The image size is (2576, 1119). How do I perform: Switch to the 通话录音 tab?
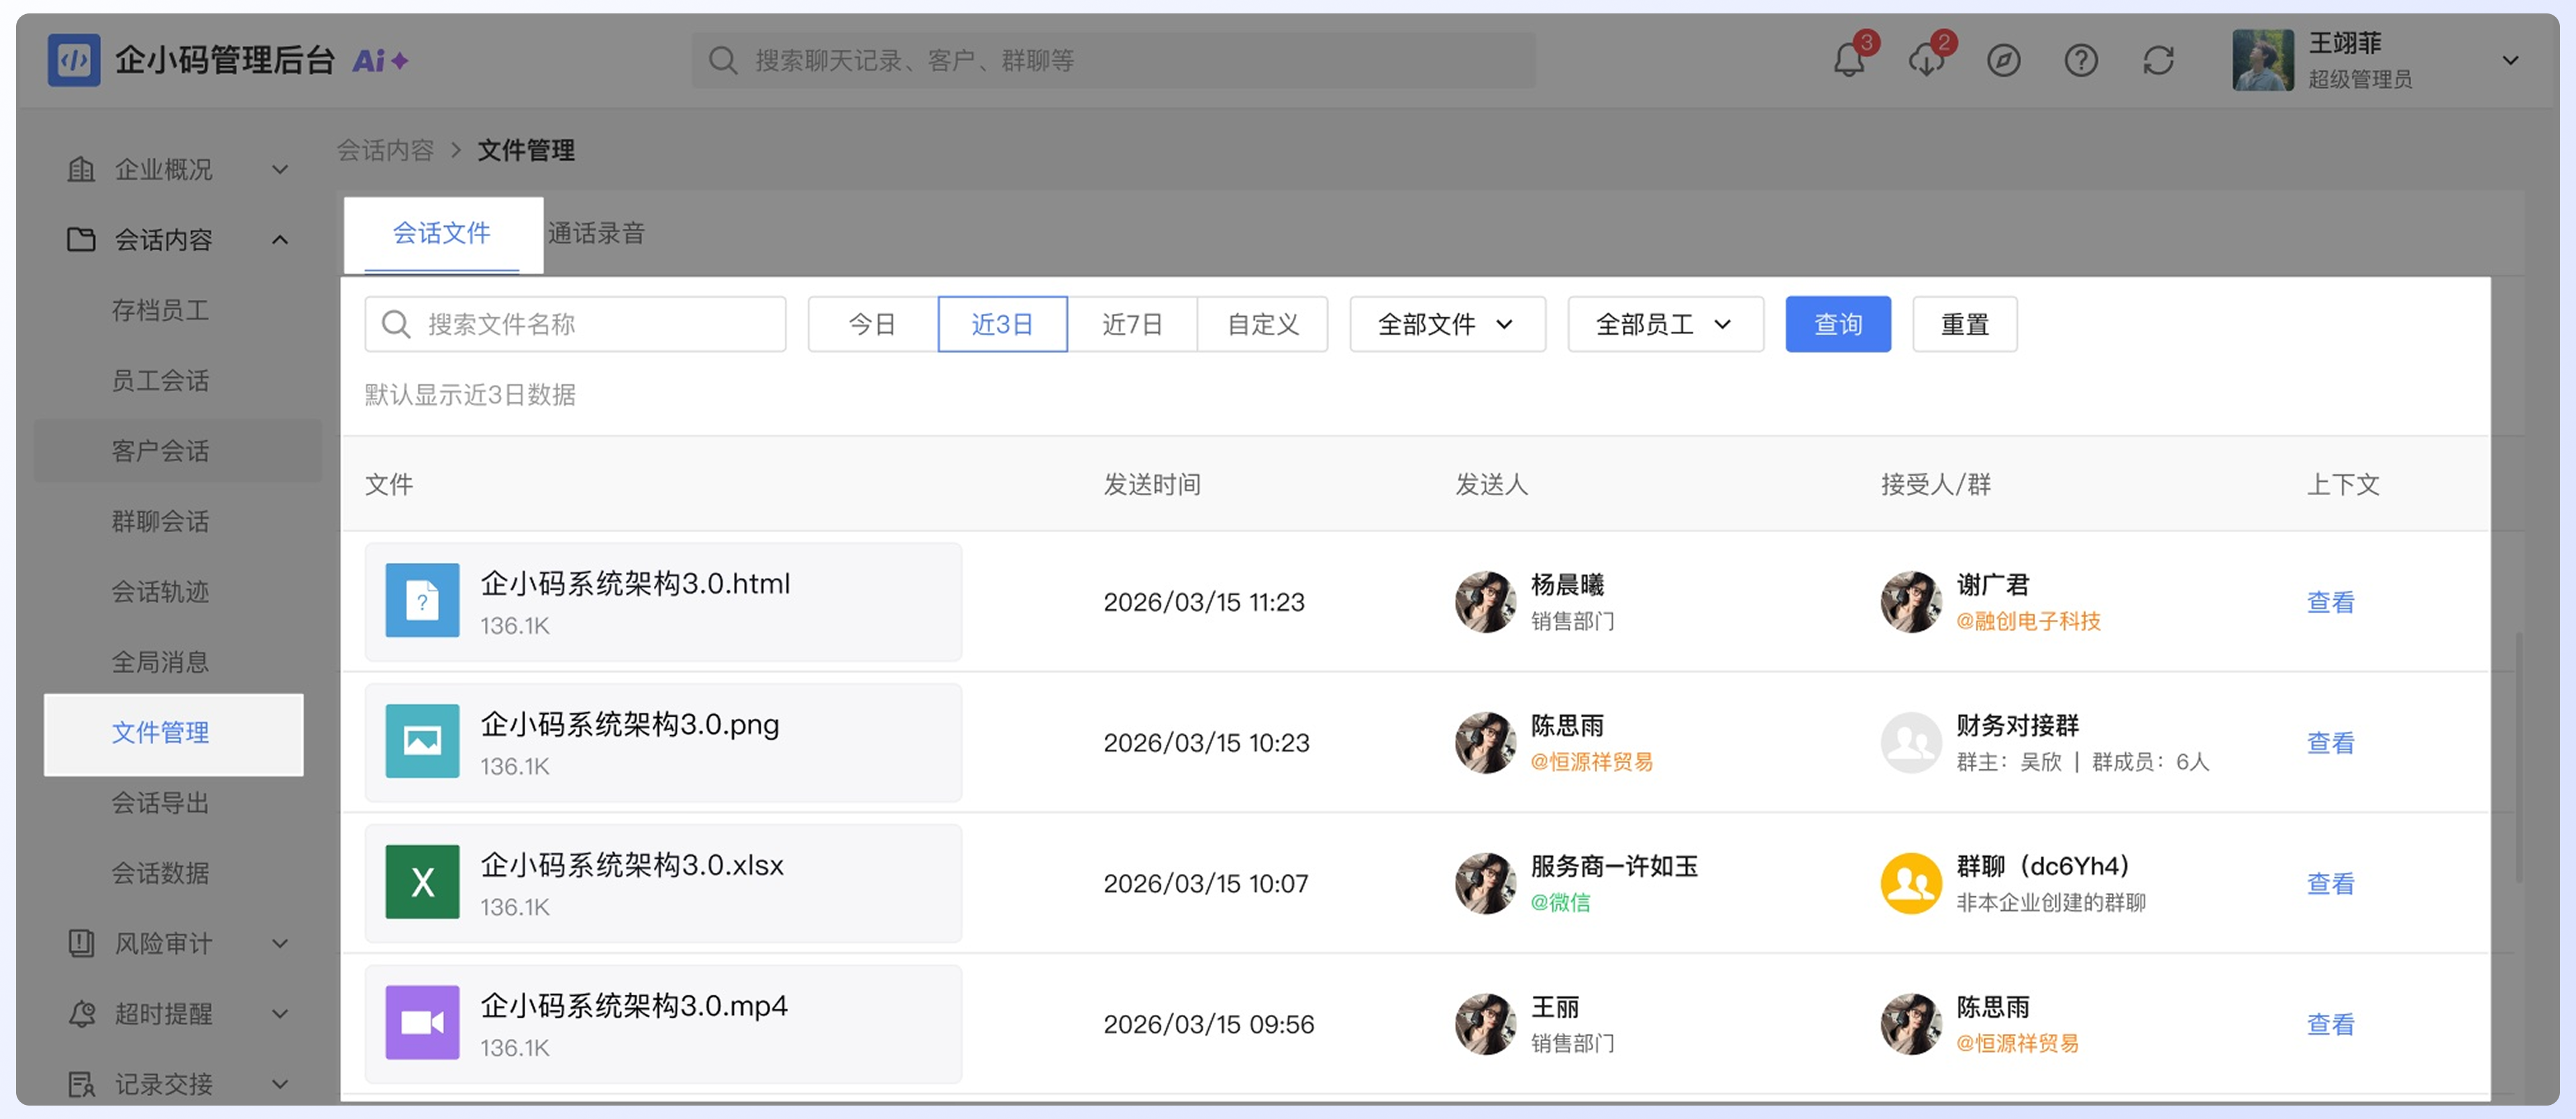597,234
